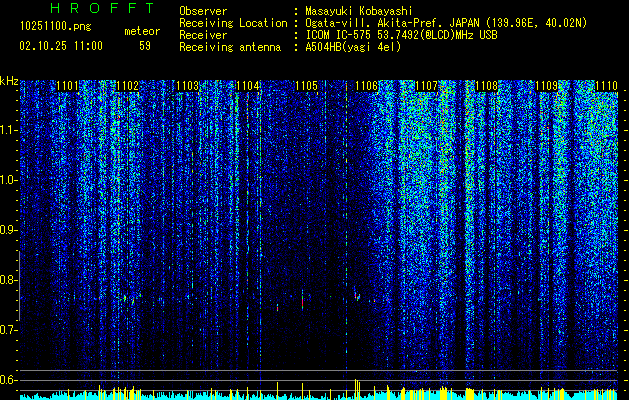Click the 1102 time marker
Screen dimensions: 629x400
coord(127,86)
